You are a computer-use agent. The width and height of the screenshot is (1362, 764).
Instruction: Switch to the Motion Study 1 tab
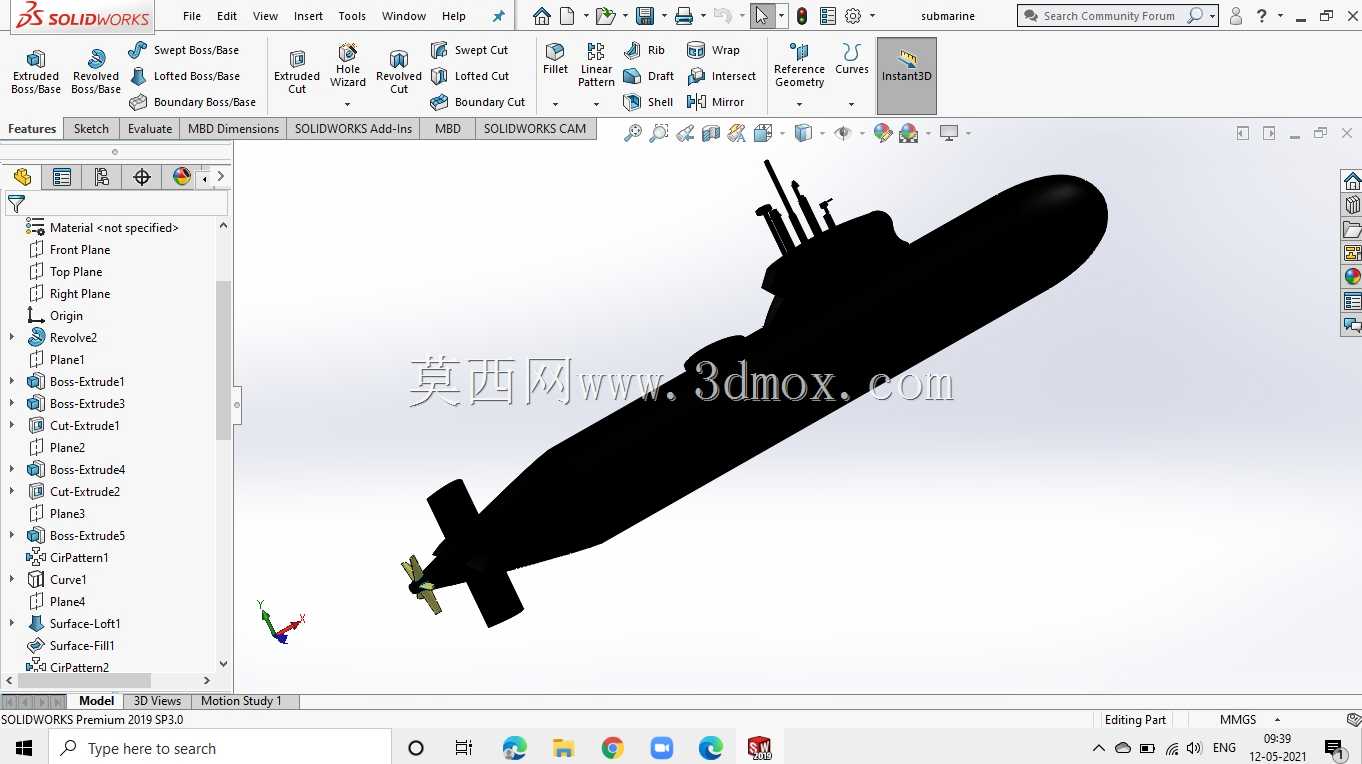tap(241, 701)
